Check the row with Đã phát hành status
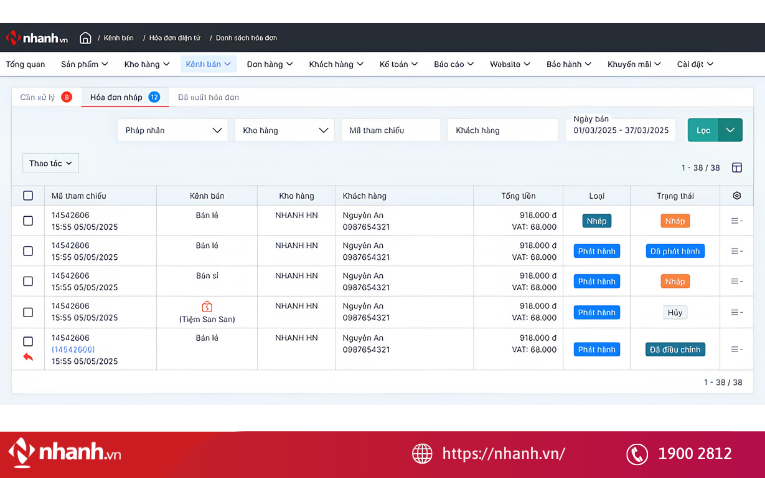The height and width of the screenshot is (478, 765). (28, 251)
